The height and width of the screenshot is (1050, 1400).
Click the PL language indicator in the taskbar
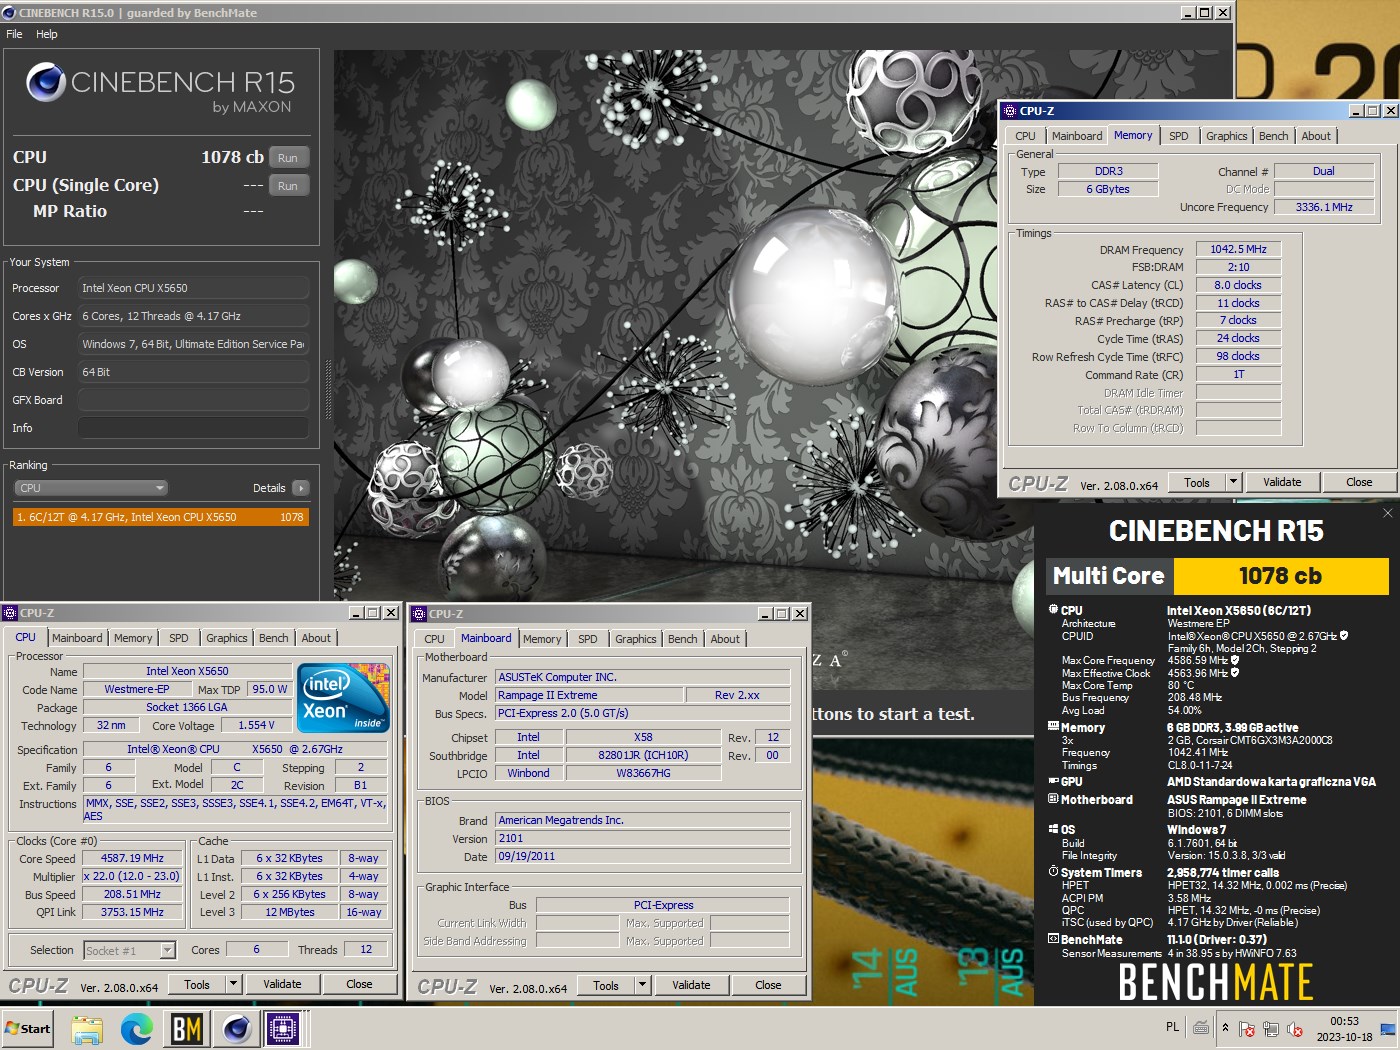[1172, 1027]
